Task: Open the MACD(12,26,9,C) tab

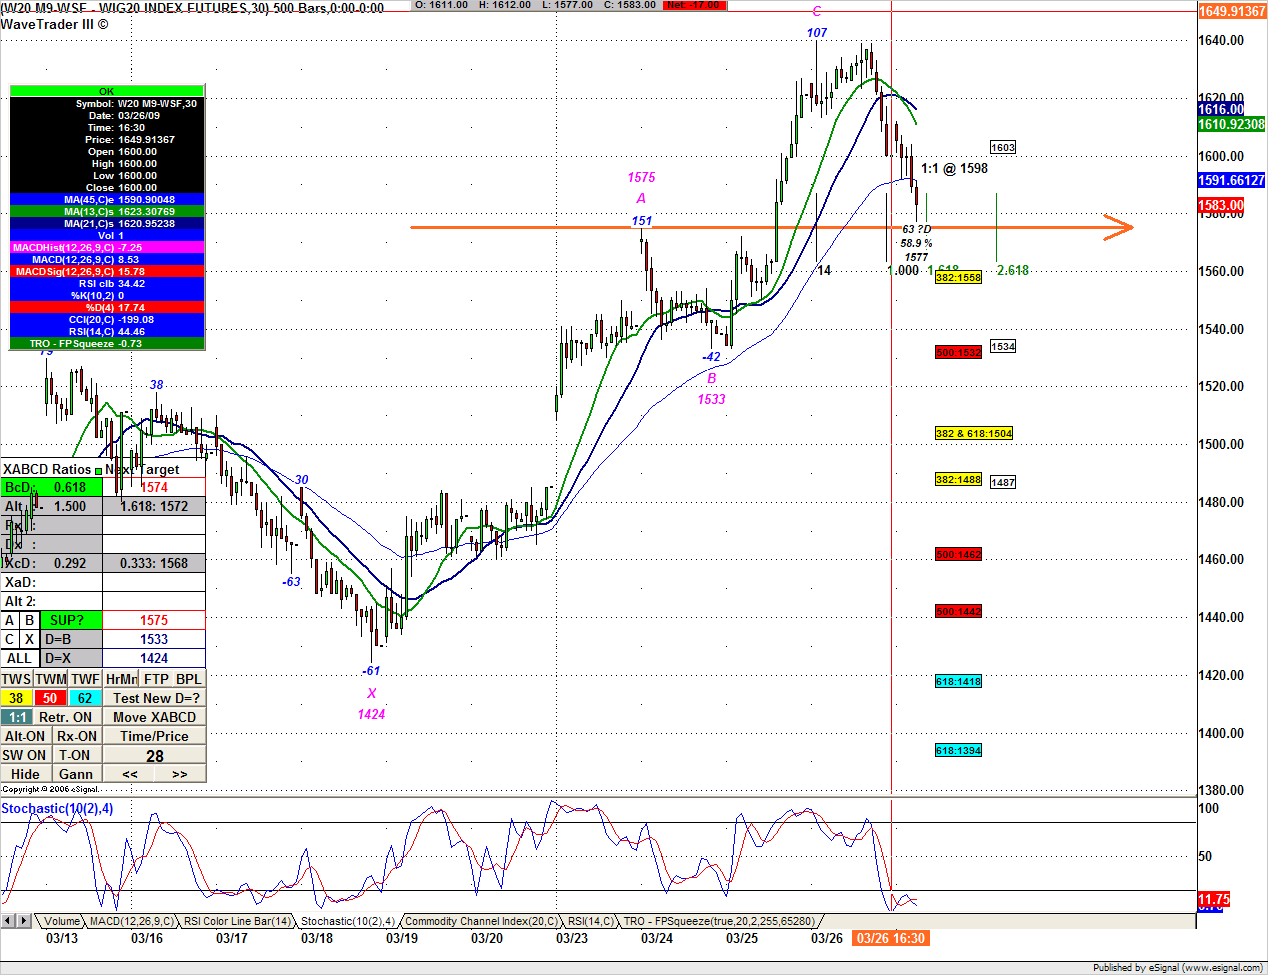Action: point(131,921)
